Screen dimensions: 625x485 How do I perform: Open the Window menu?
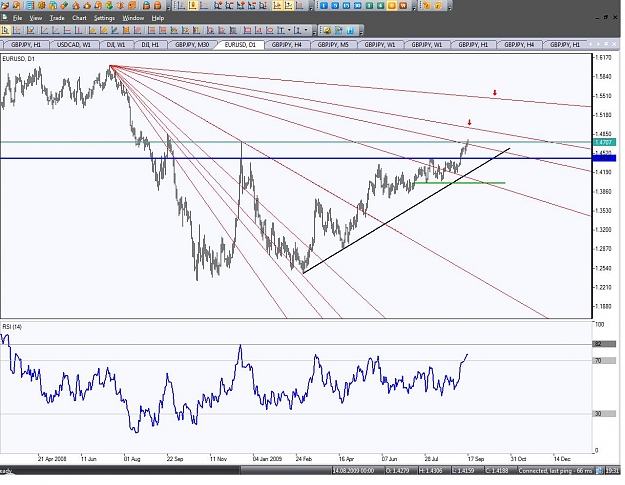click(133, 18)
